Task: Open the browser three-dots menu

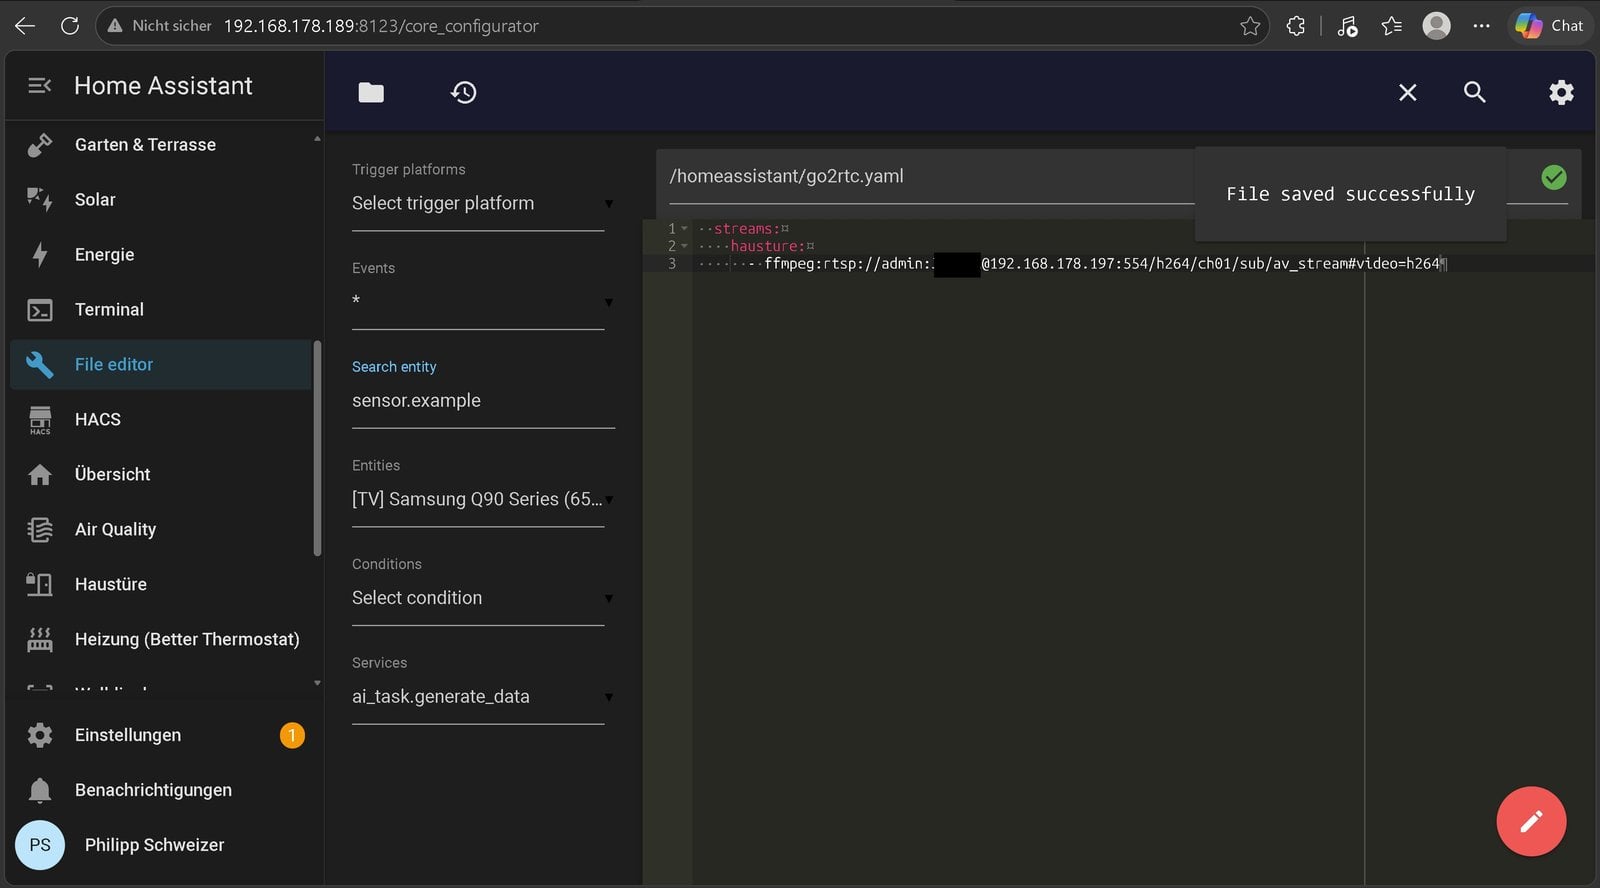Action: click(x=1482, y=26)
